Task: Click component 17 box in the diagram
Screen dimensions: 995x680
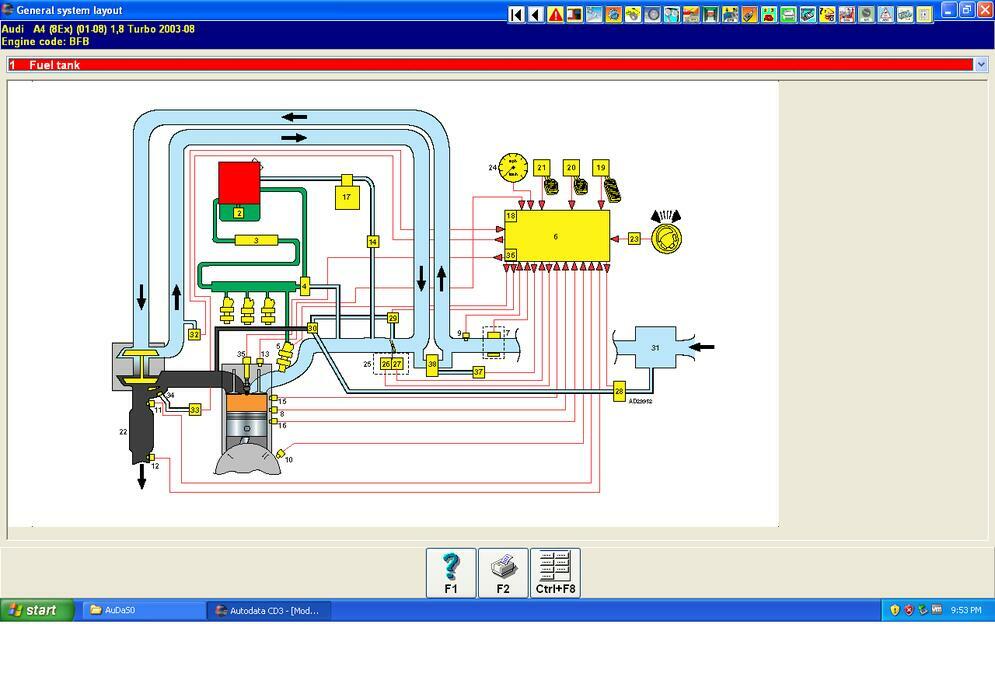Action: click(x=346, y=196)
